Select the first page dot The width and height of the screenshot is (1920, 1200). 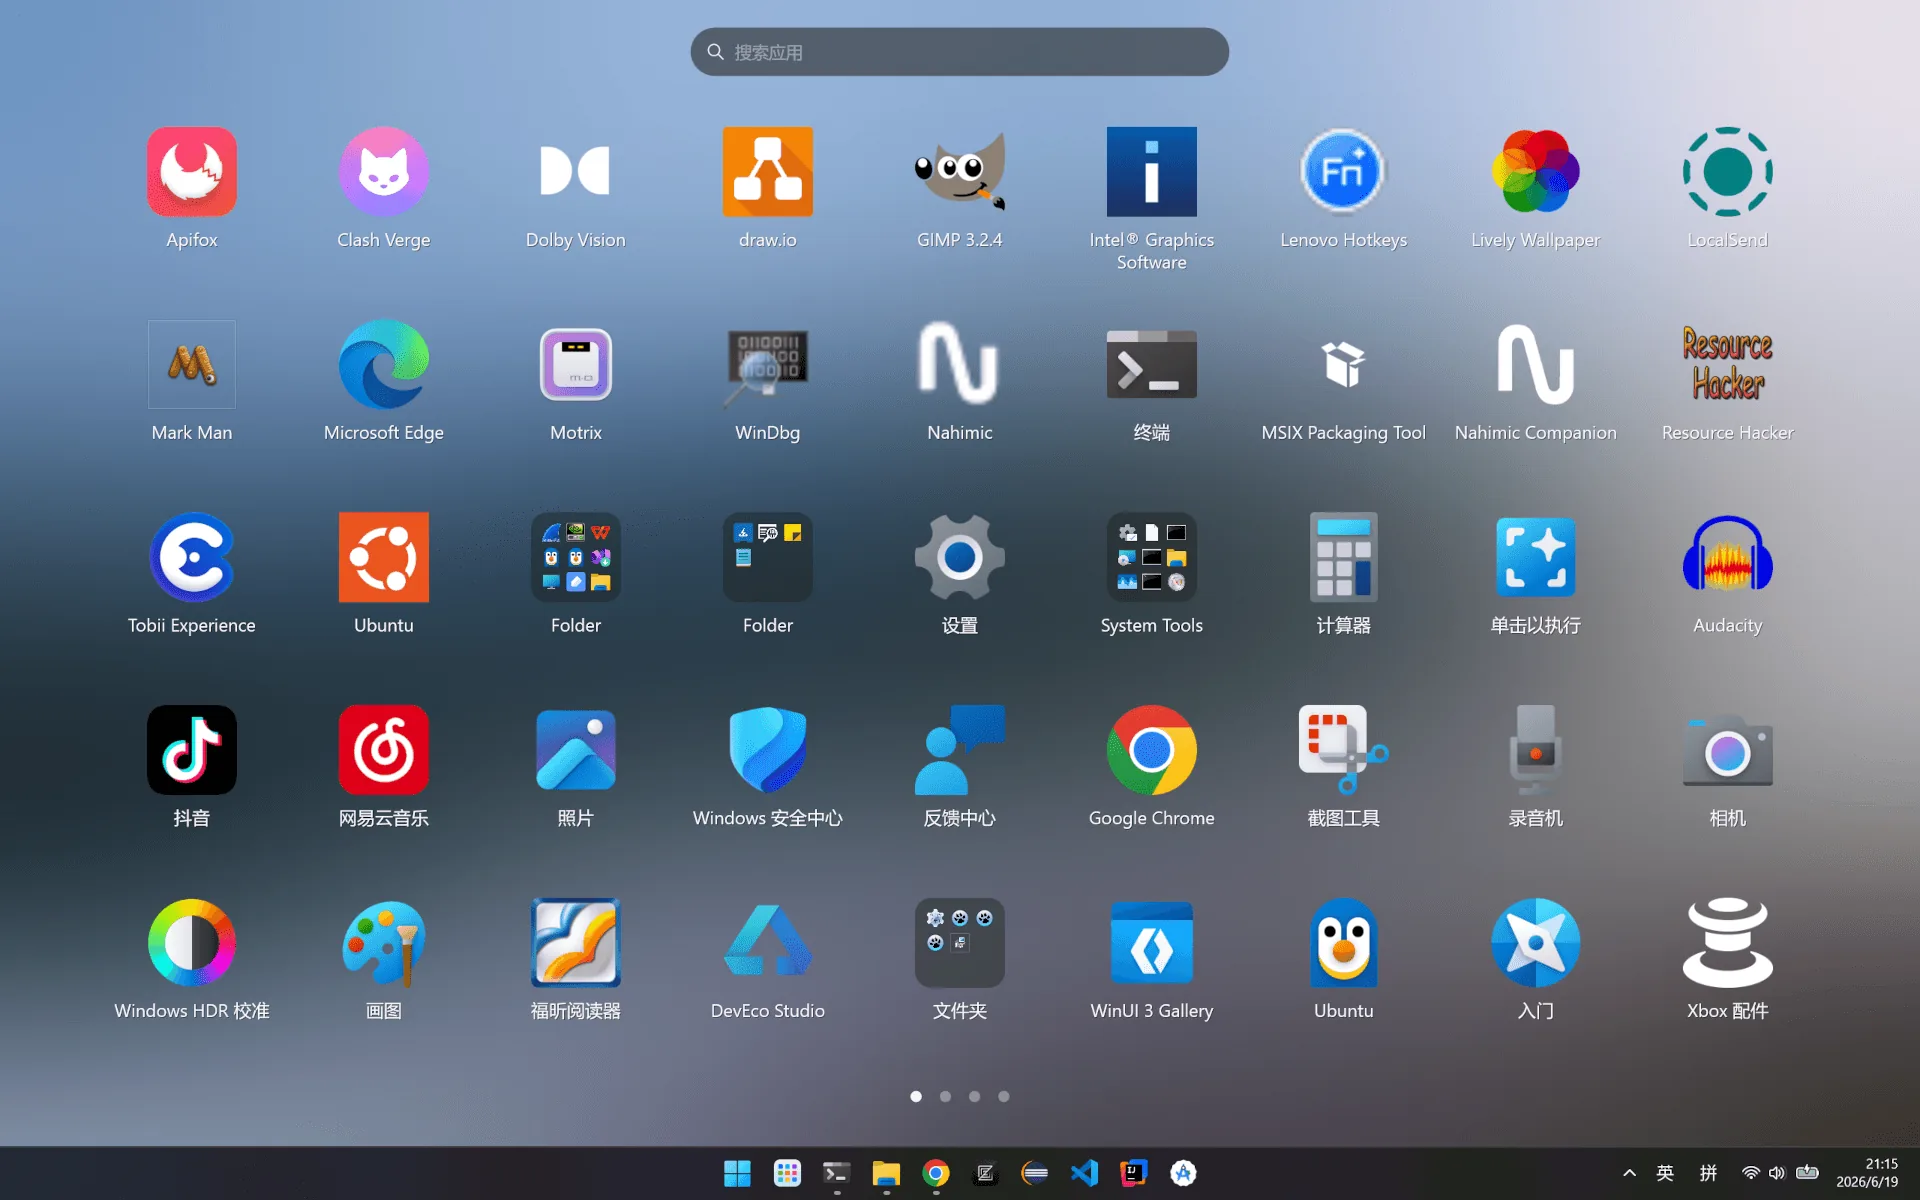coord(915,1096)
